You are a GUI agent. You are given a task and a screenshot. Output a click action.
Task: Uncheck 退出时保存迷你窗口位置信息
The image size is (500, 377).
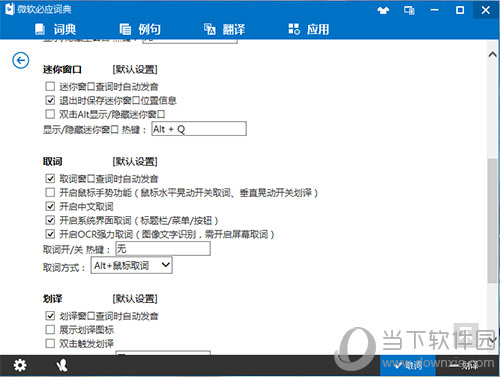click(x=50, y=100)
